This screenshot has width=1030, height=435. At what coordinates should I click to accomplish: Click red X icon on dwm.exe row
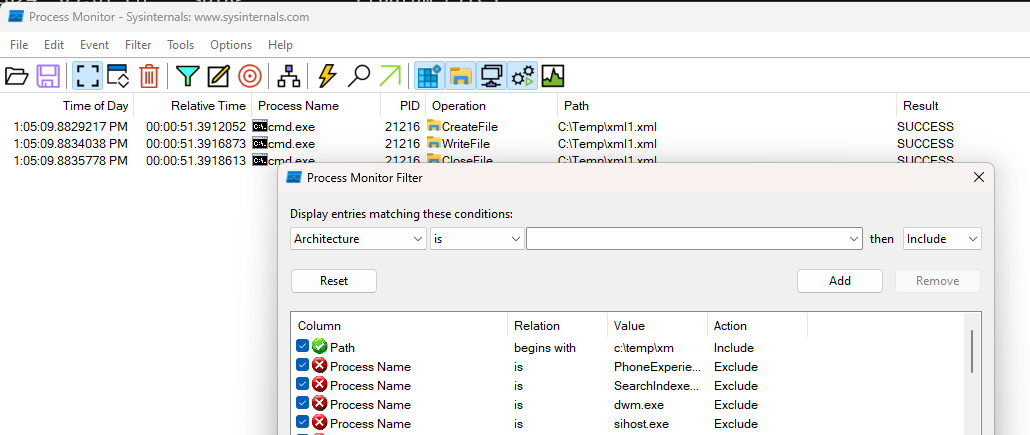click(320, 403)
